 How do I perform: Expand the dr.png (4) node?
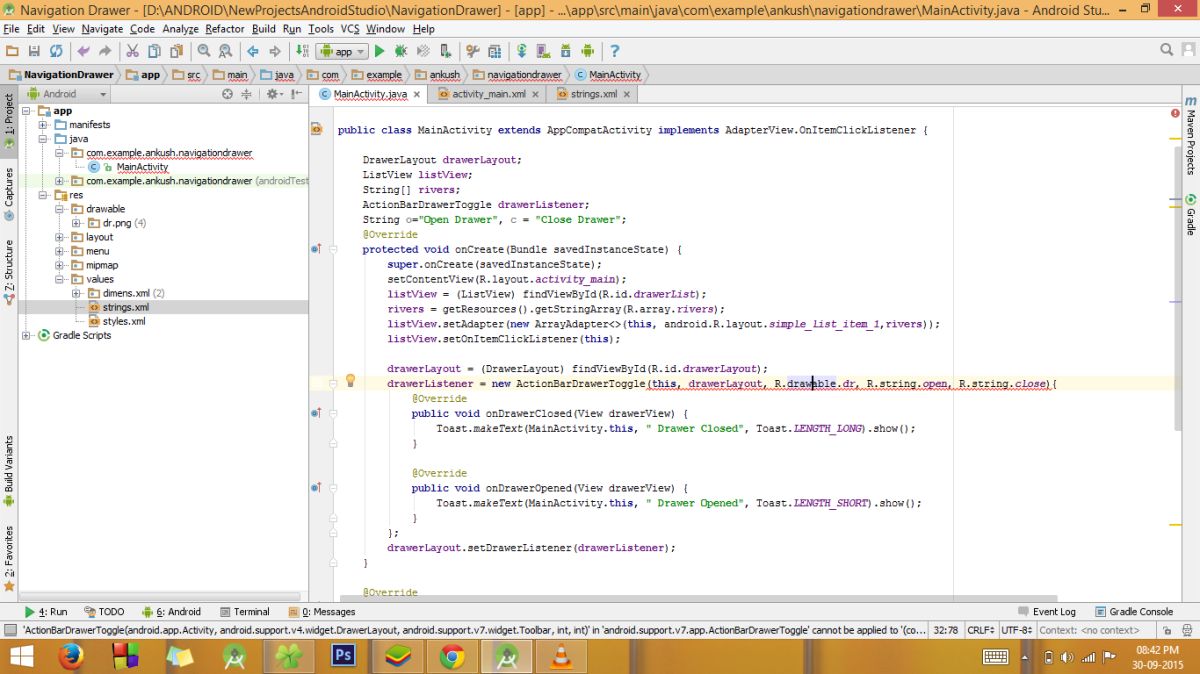(77, 223)
